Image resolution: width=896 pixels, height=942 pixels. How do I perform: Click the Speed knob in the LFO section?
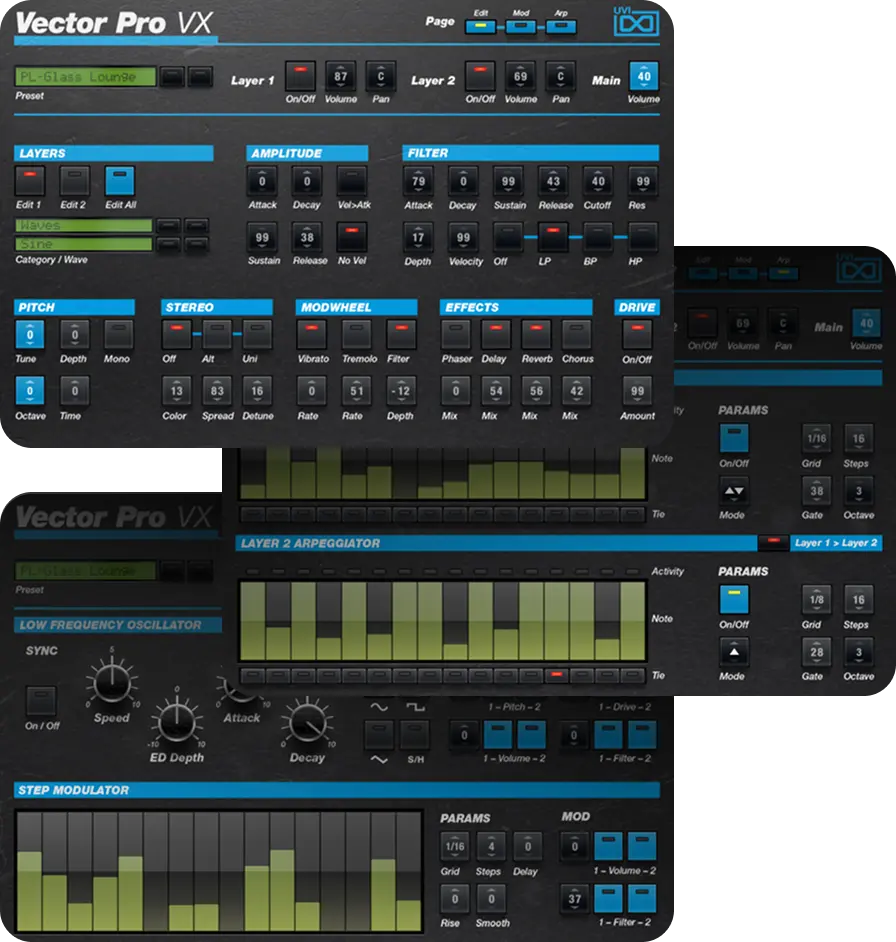[112, 682]
